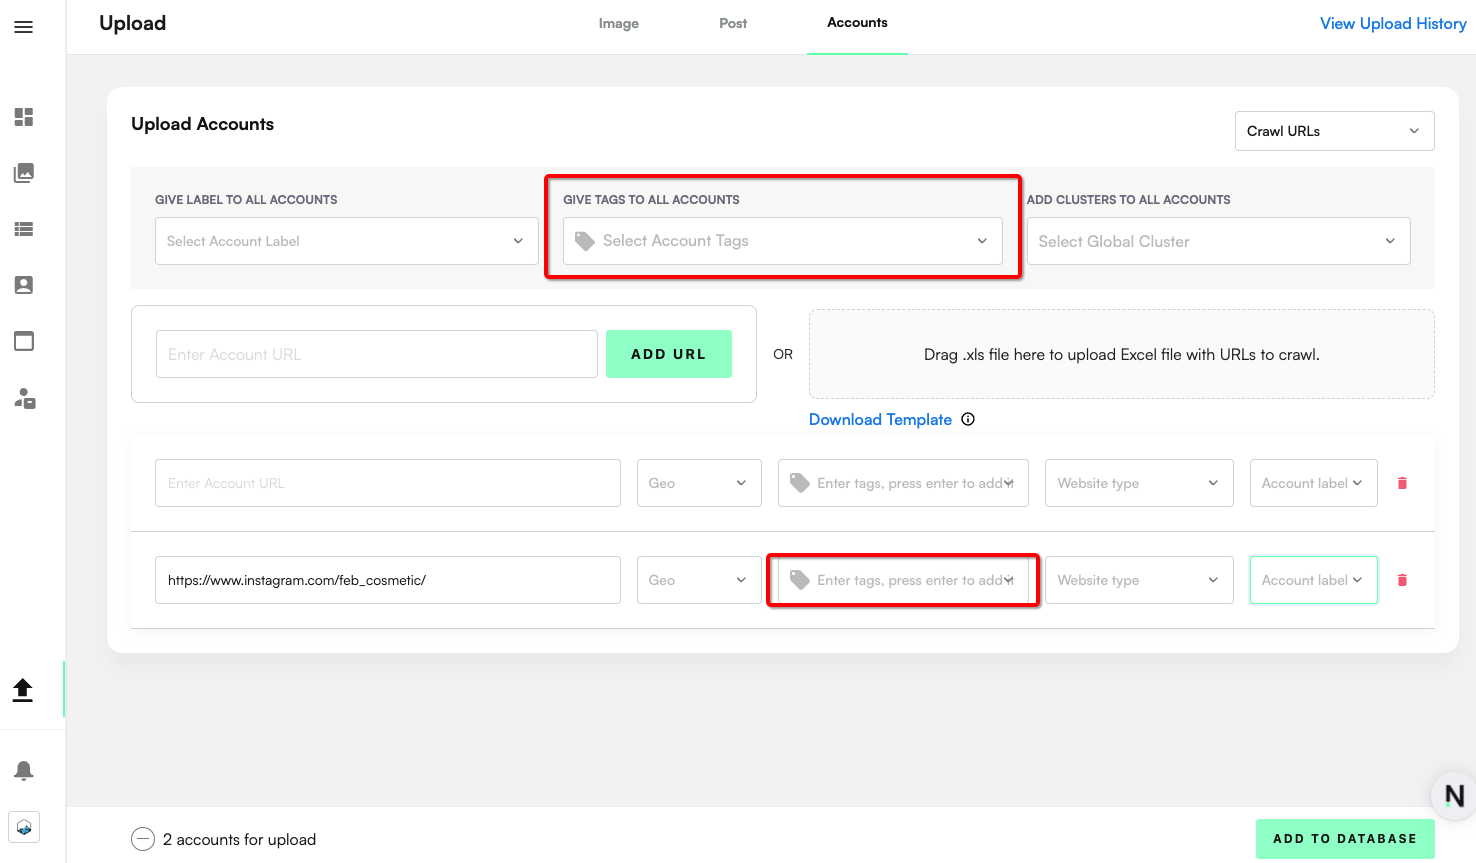Click the feb_cosmetic Instagram URL field

tap(388, 580)
